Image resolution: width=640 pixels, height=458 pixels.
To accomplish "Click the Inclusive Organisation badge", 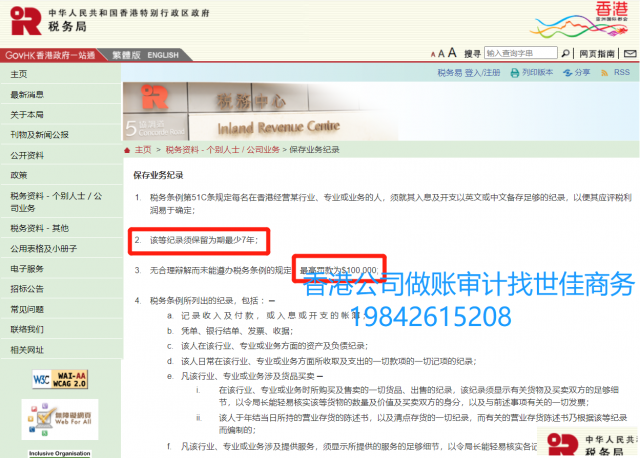I will tap(60, 454).
